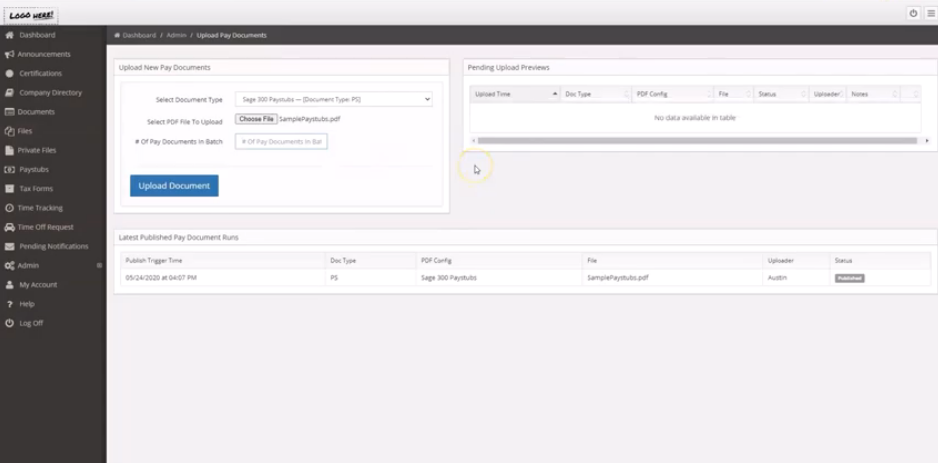The height and width of the screenshot is (463, 938).
Task: Click the Help link in sidebar
Action: 27,304
